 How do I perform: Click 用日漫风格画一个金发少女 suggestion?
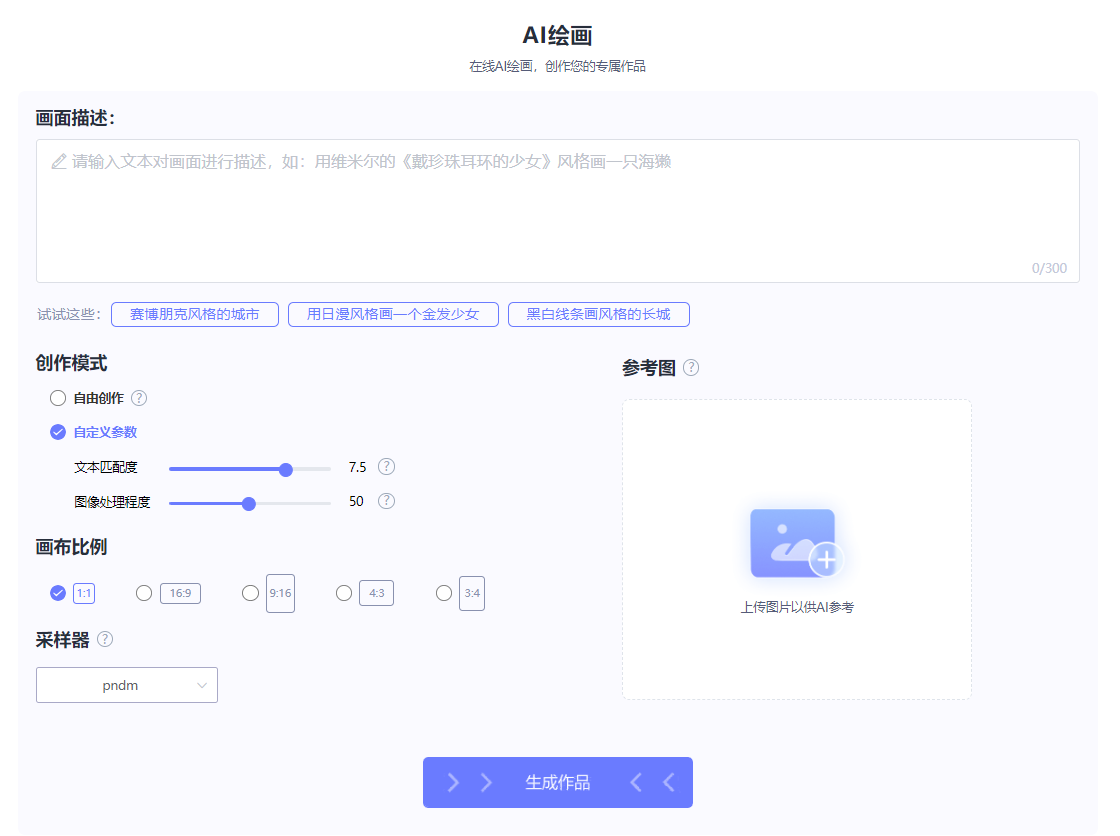pos(393,314)
